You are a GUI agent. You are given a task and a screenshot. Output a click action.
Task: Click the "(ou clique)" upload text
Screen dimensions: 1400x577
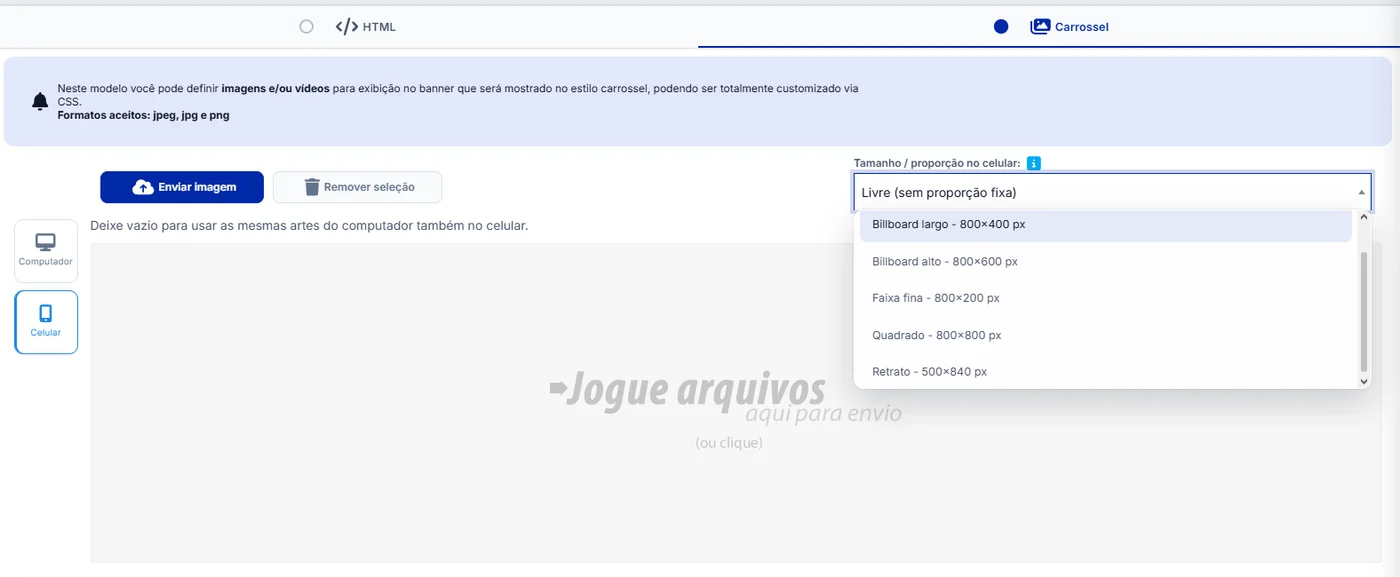[729, 442]
